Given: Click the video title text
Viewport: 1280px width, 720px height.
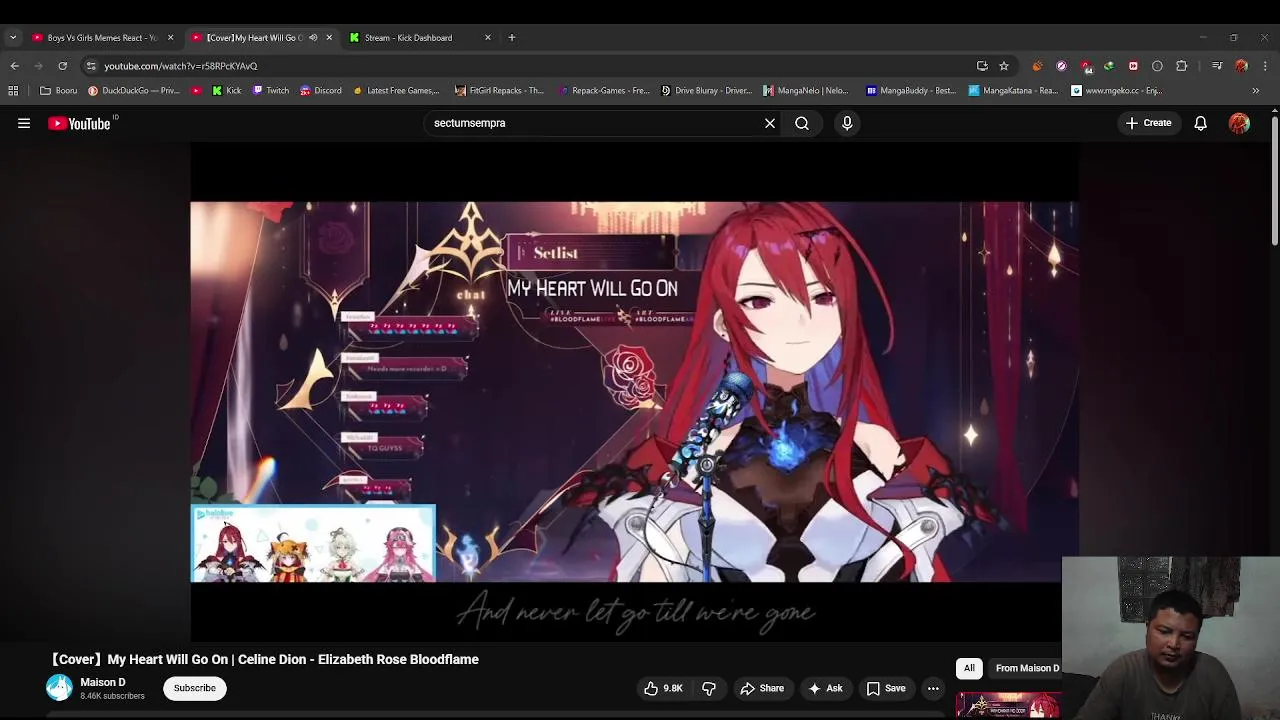Looking at the screenshot, I should [x=265, y=659].
